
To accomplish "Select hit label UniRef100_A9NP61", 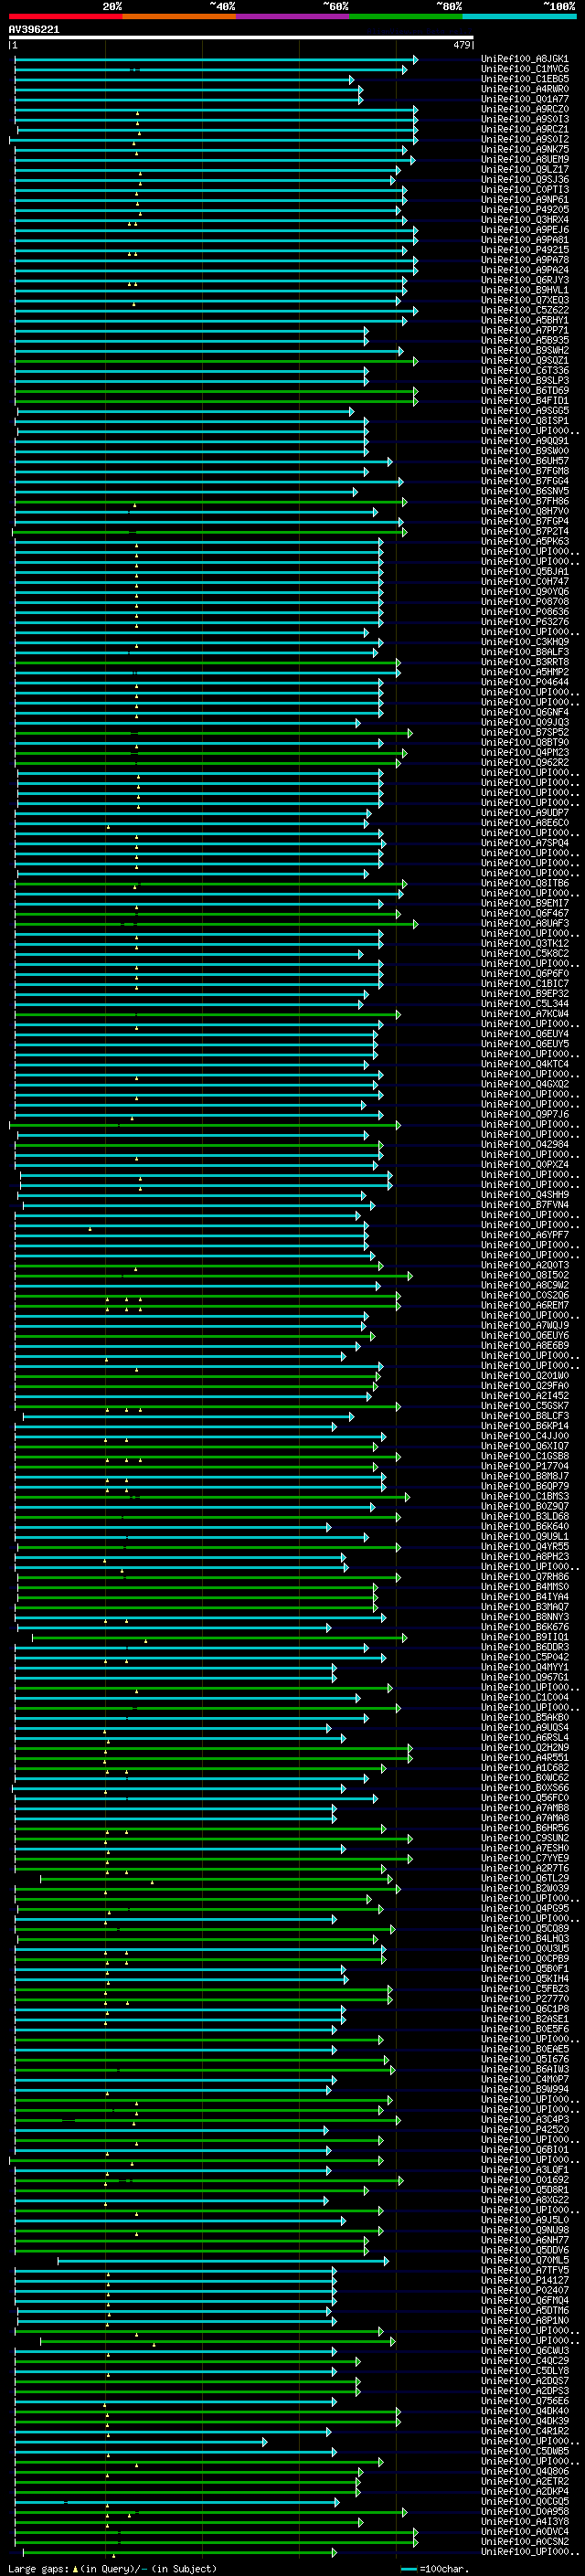I will tap(525, 200).
